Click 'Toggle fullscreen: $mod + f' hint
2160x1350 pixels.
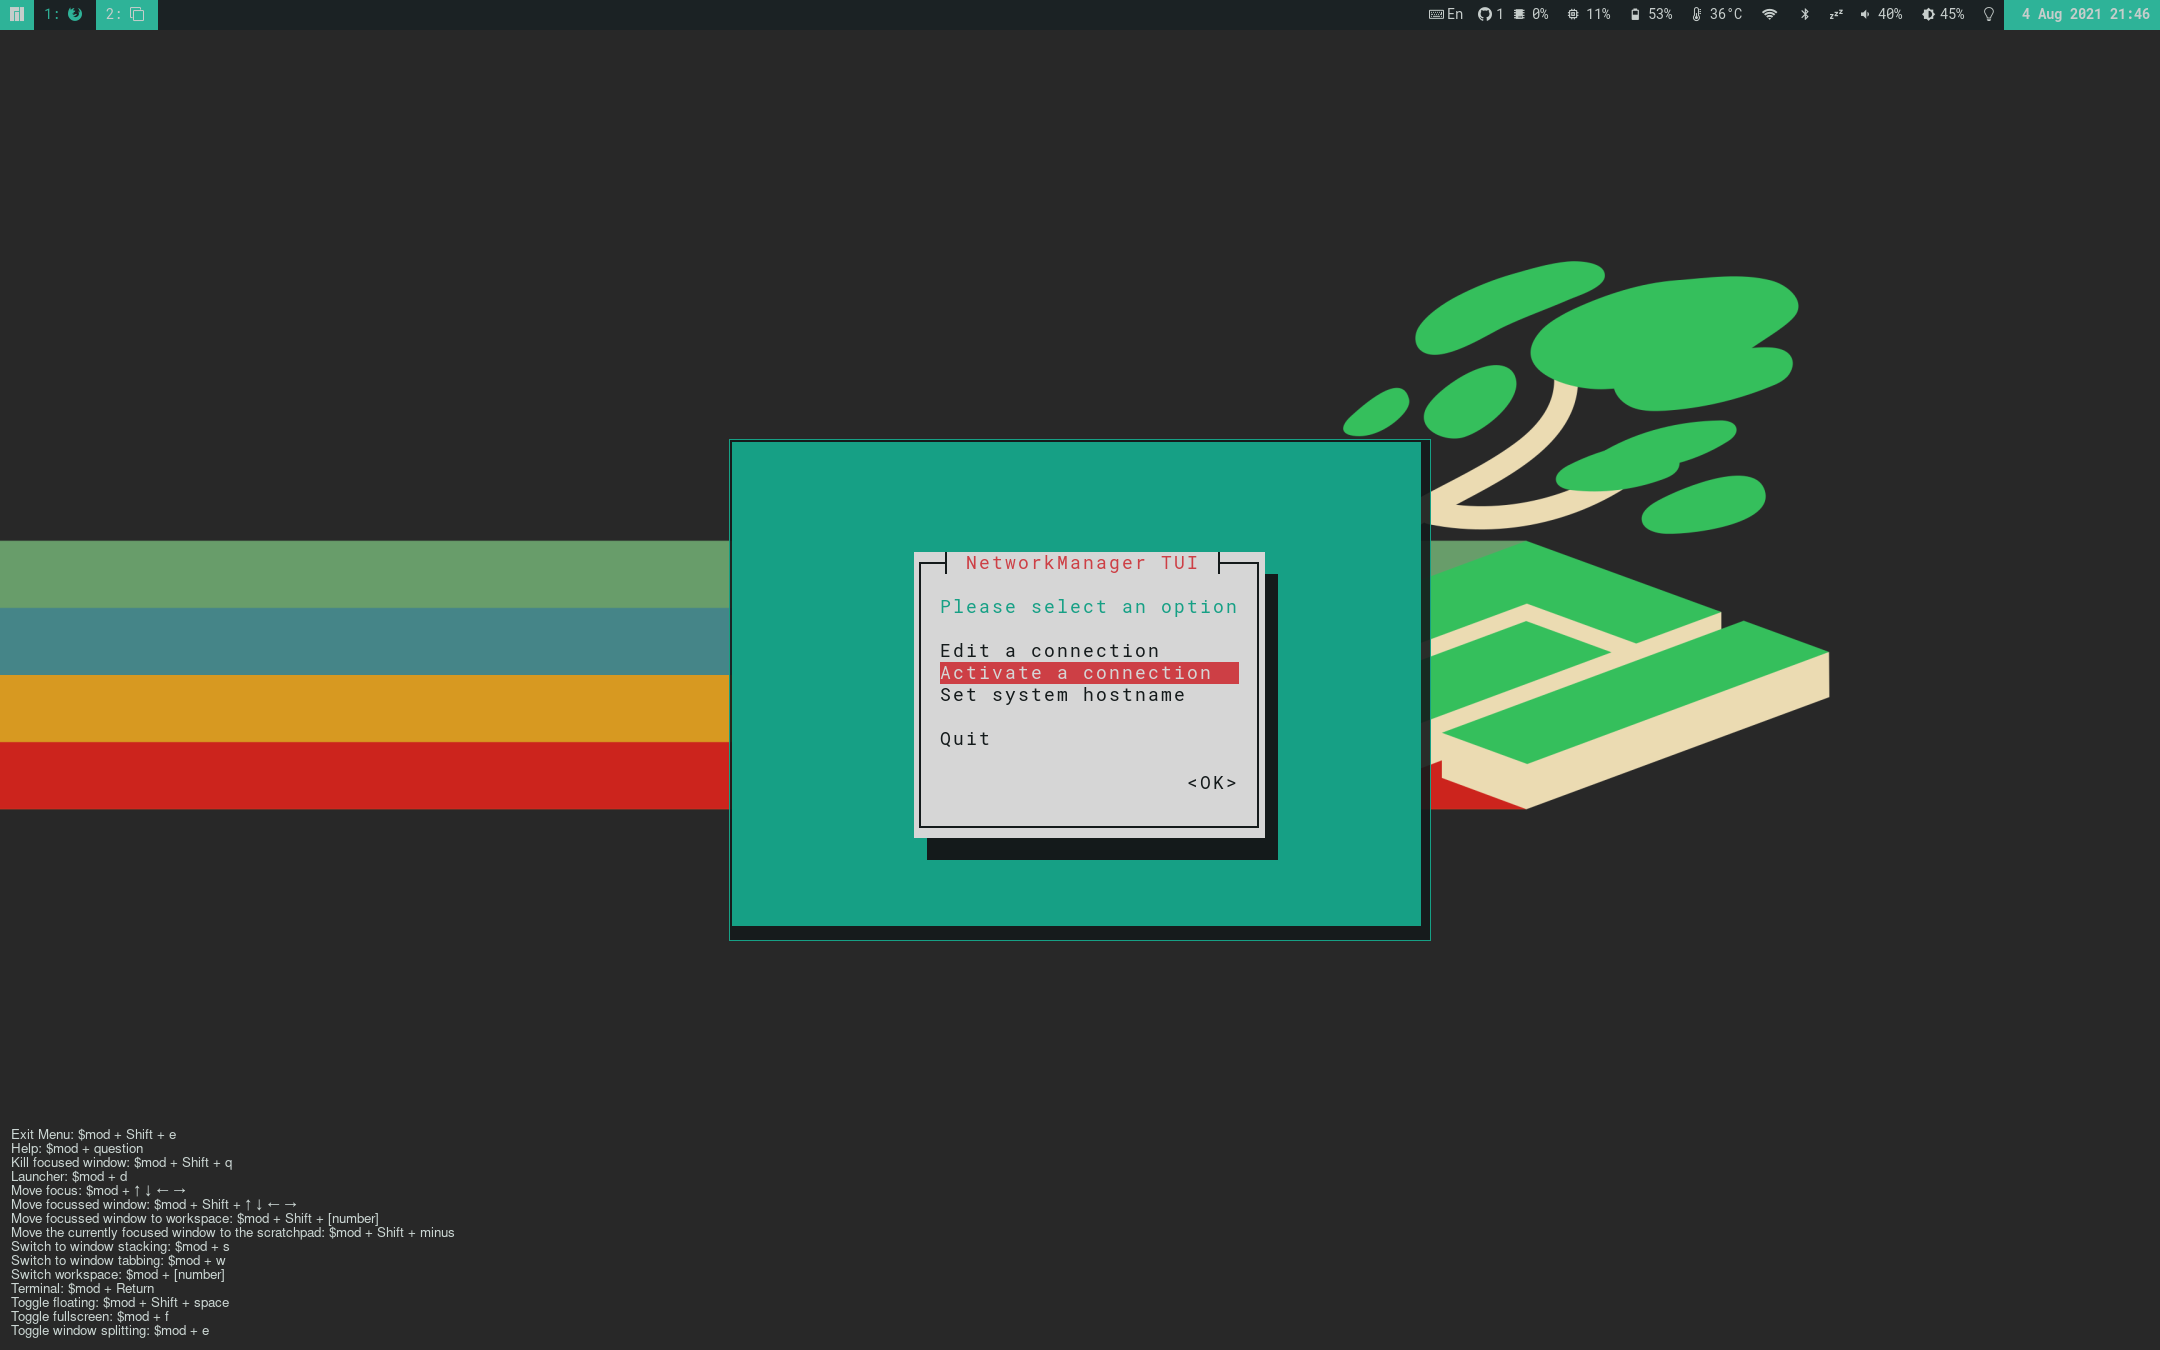pos(90,1316)
